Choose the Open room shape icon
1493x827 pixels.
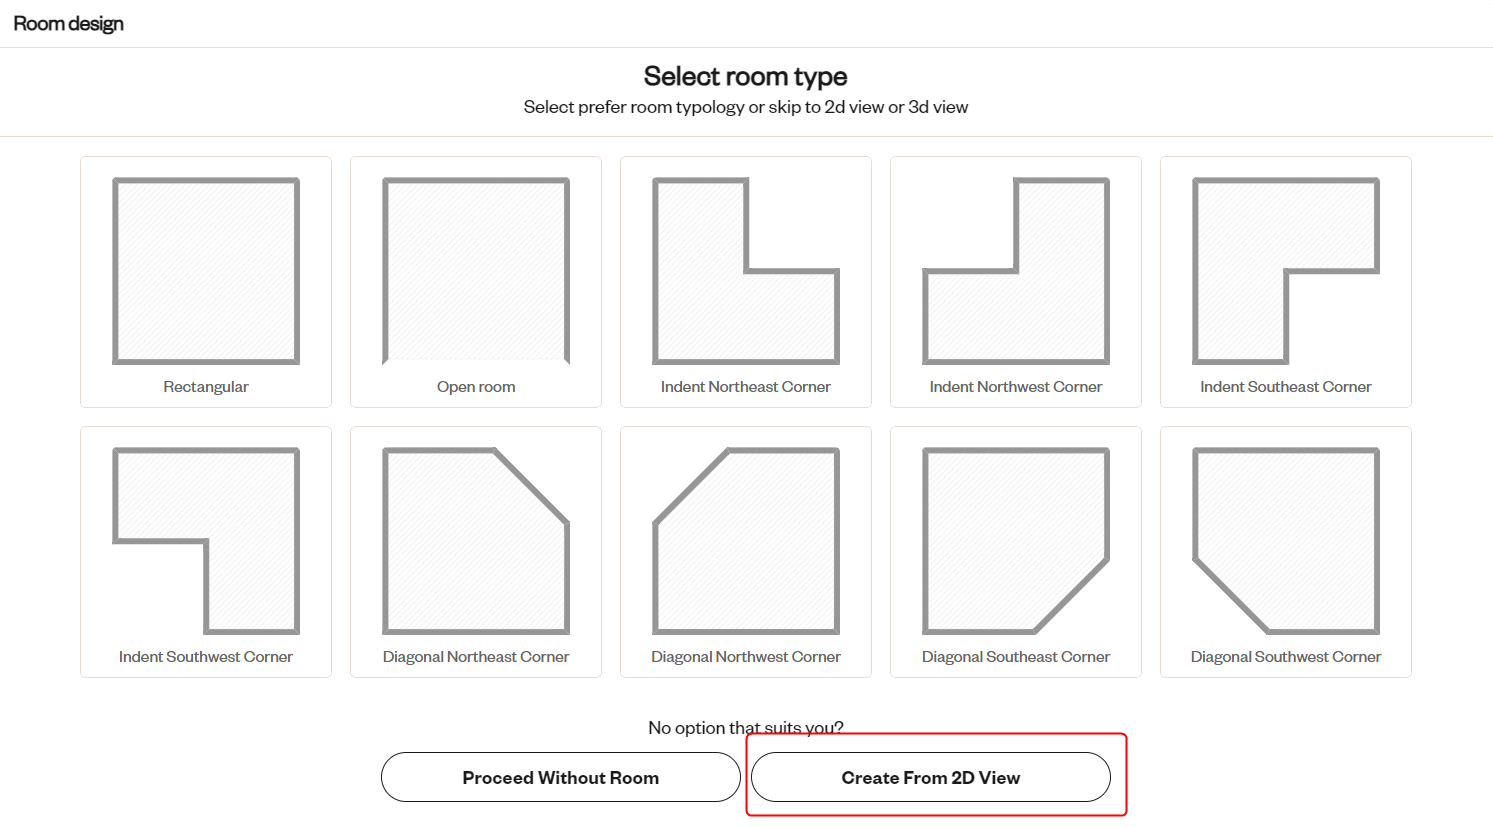tap(476, 271)
